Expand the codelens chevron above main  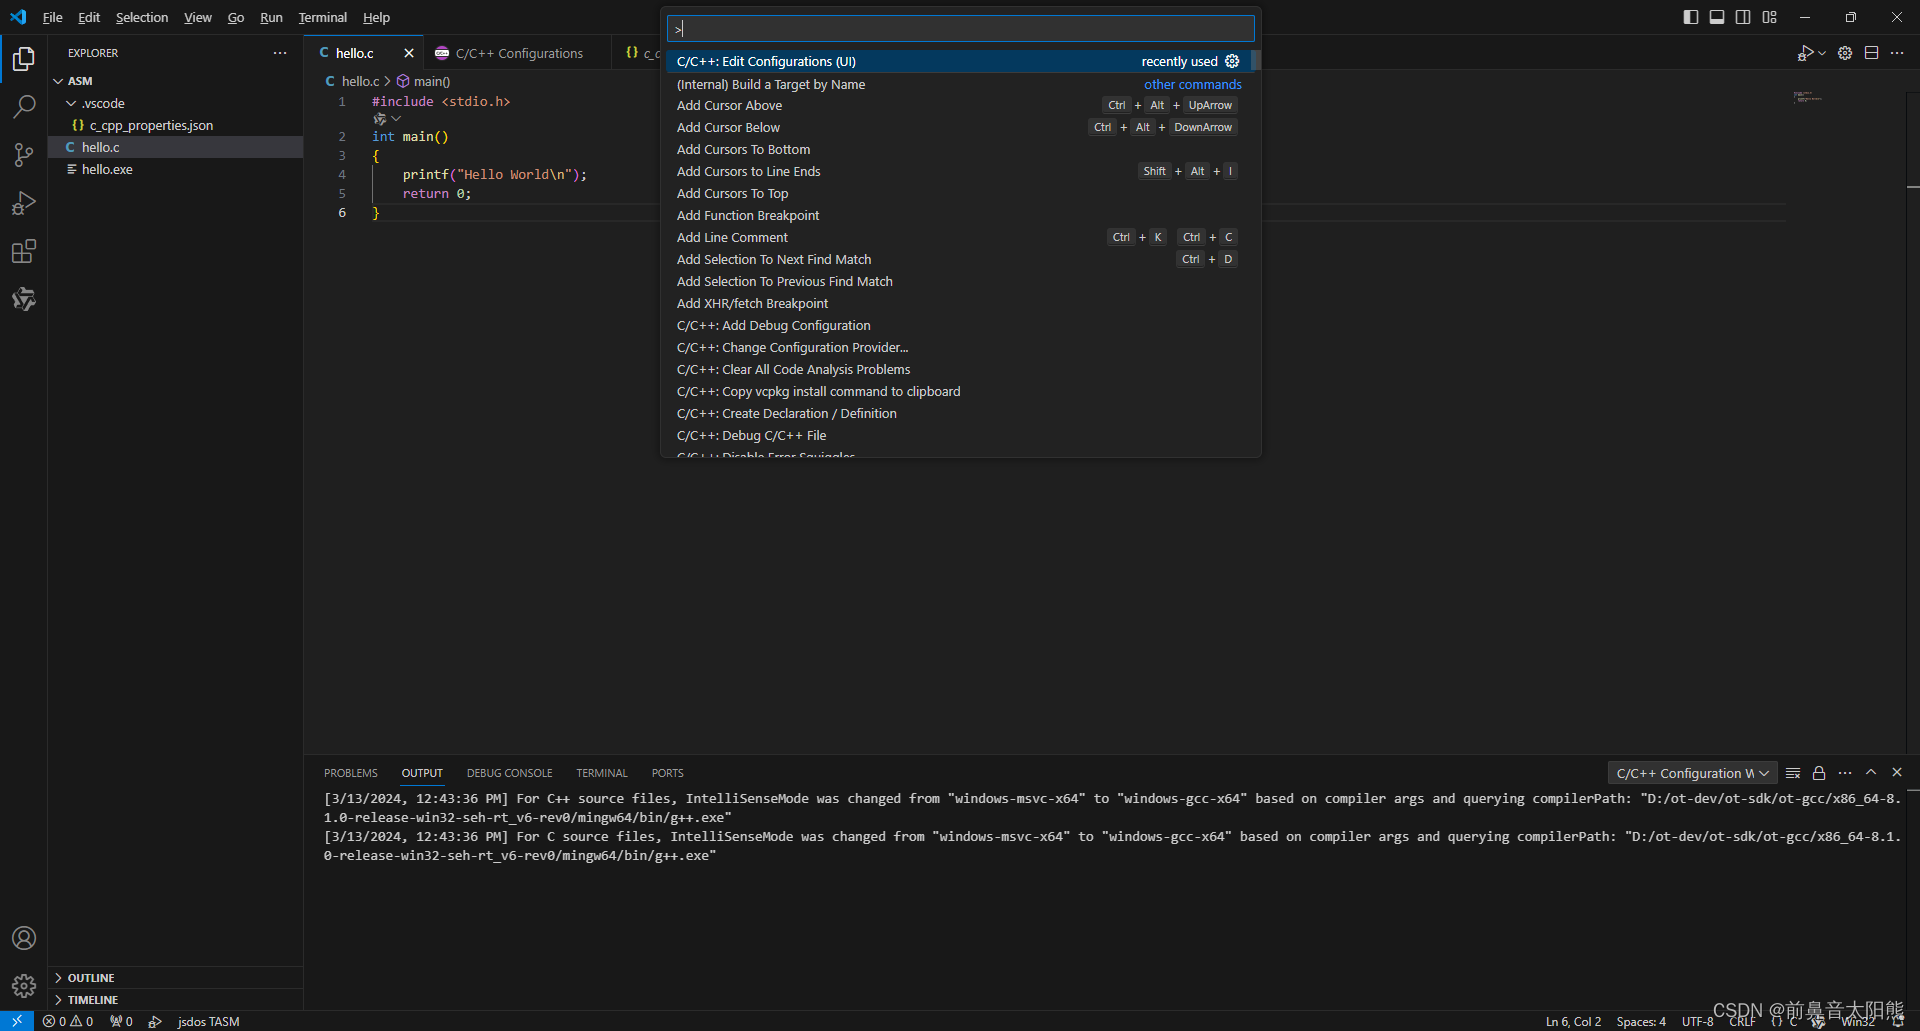pyautogui.click(x=396, y=119)
